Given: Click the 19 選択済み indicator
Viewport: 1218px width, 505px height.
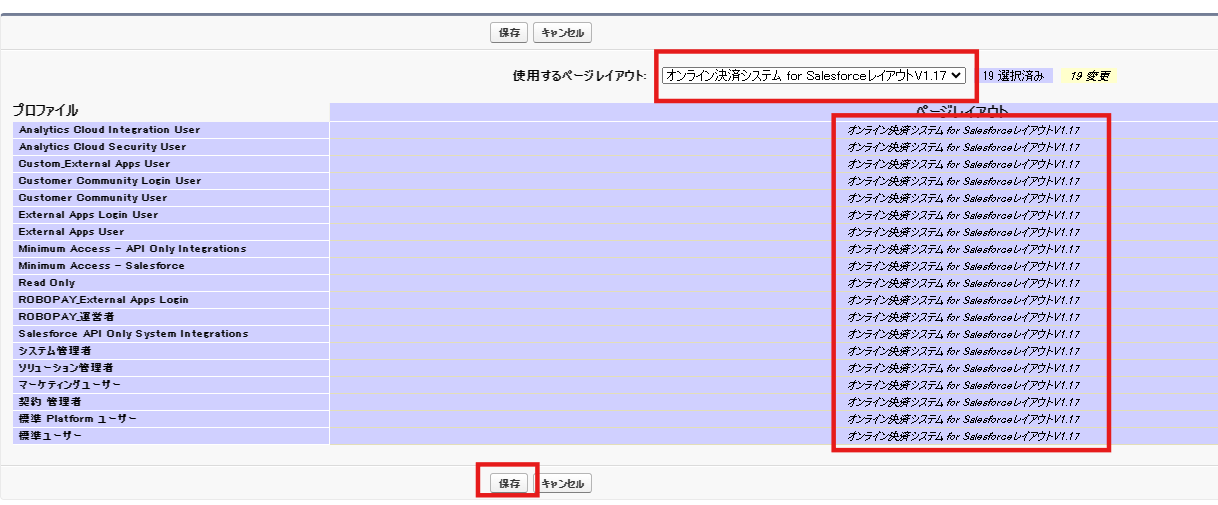Looking at the screenshot, I should tap(1014, 76).
